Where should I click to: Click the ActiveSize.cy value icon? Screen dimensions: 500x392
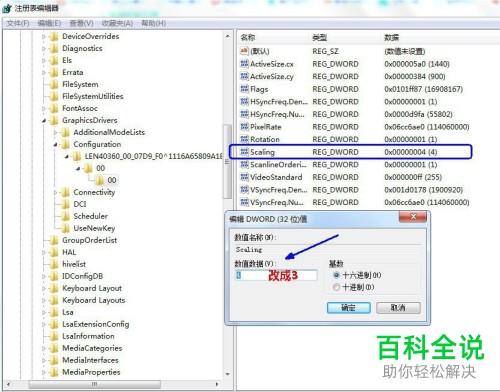tap(244, 76)
